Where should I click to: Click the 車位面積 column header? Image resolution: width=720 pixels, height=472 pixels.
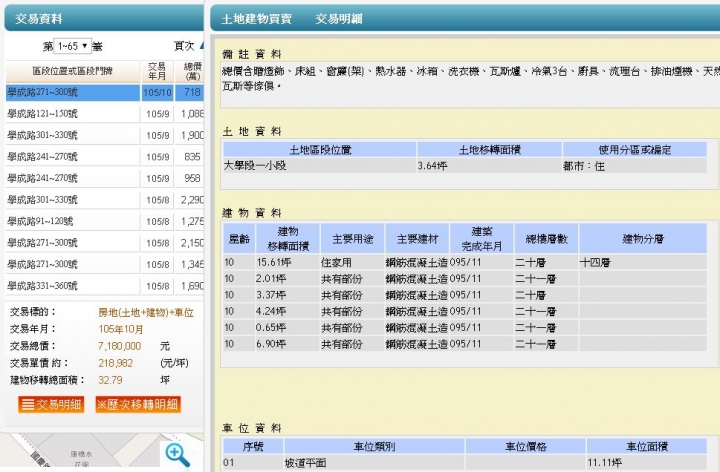647,446
